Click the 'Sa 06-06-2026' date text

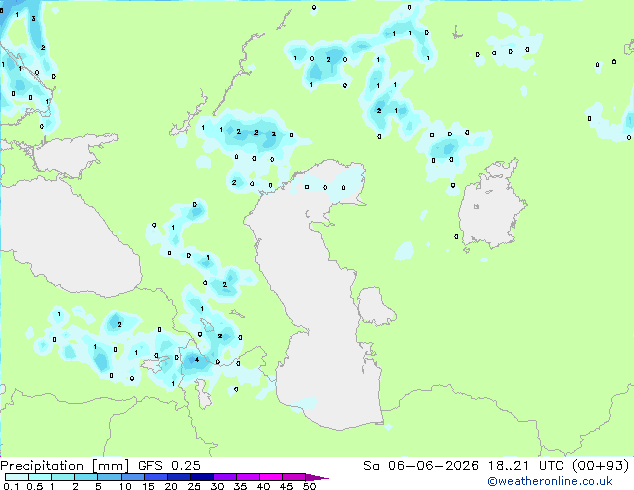coord(421,466)
